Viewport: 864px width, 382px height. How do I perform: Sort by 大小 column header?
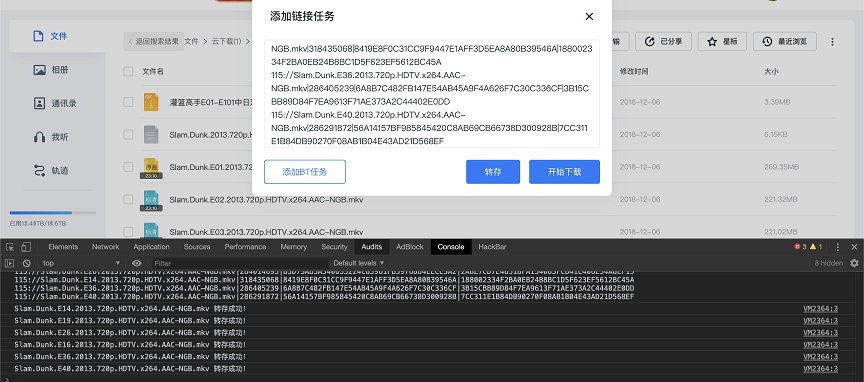click(x=771, y=72)
